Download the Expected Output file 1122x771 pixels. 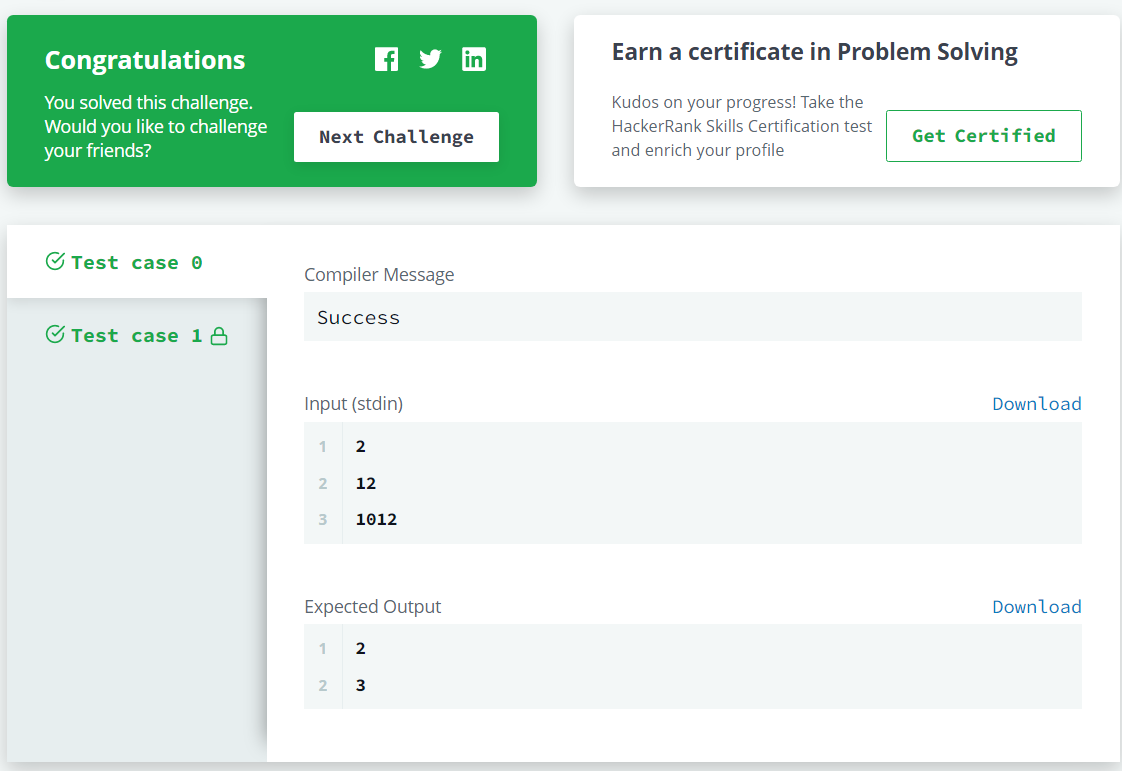point(1036,607)
